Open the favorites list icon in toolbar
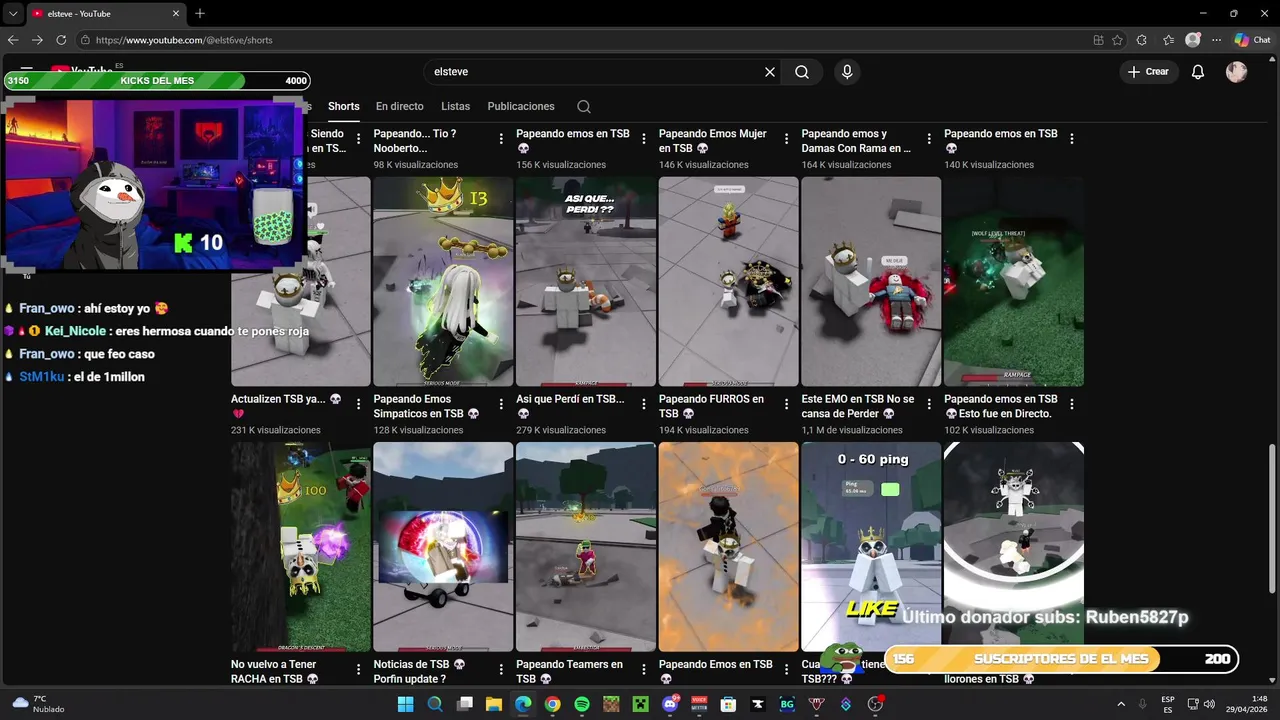 [1169, 40]
